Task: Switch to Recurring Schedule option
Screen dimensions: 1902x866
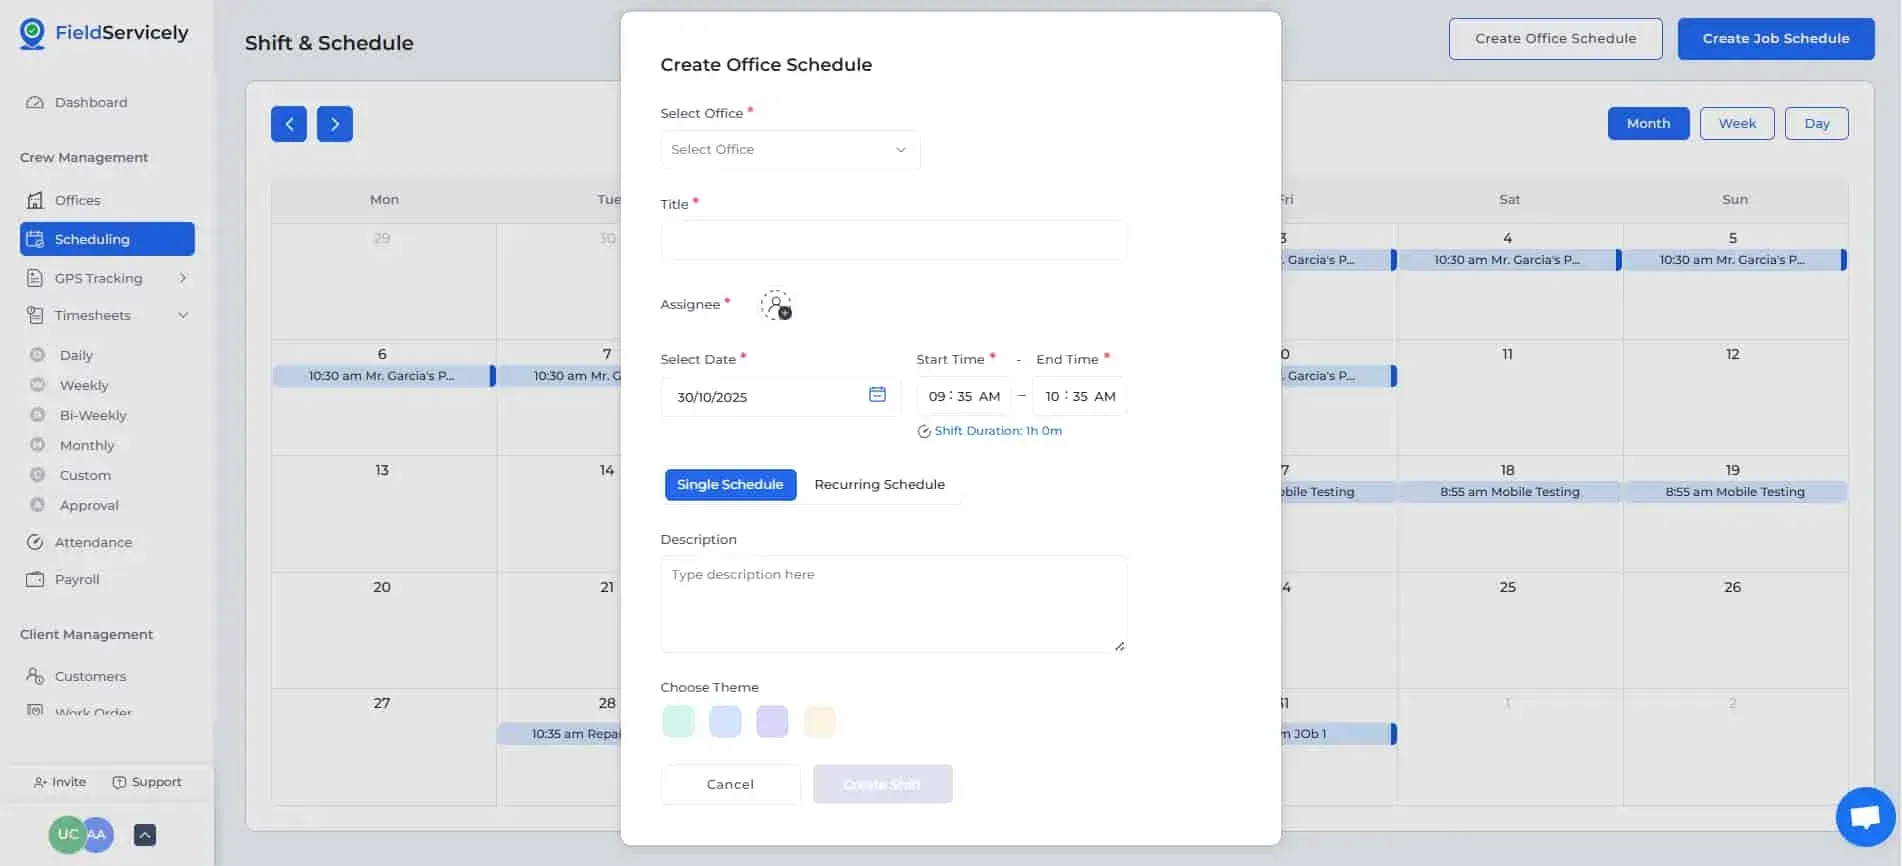Action: point(879,485)
